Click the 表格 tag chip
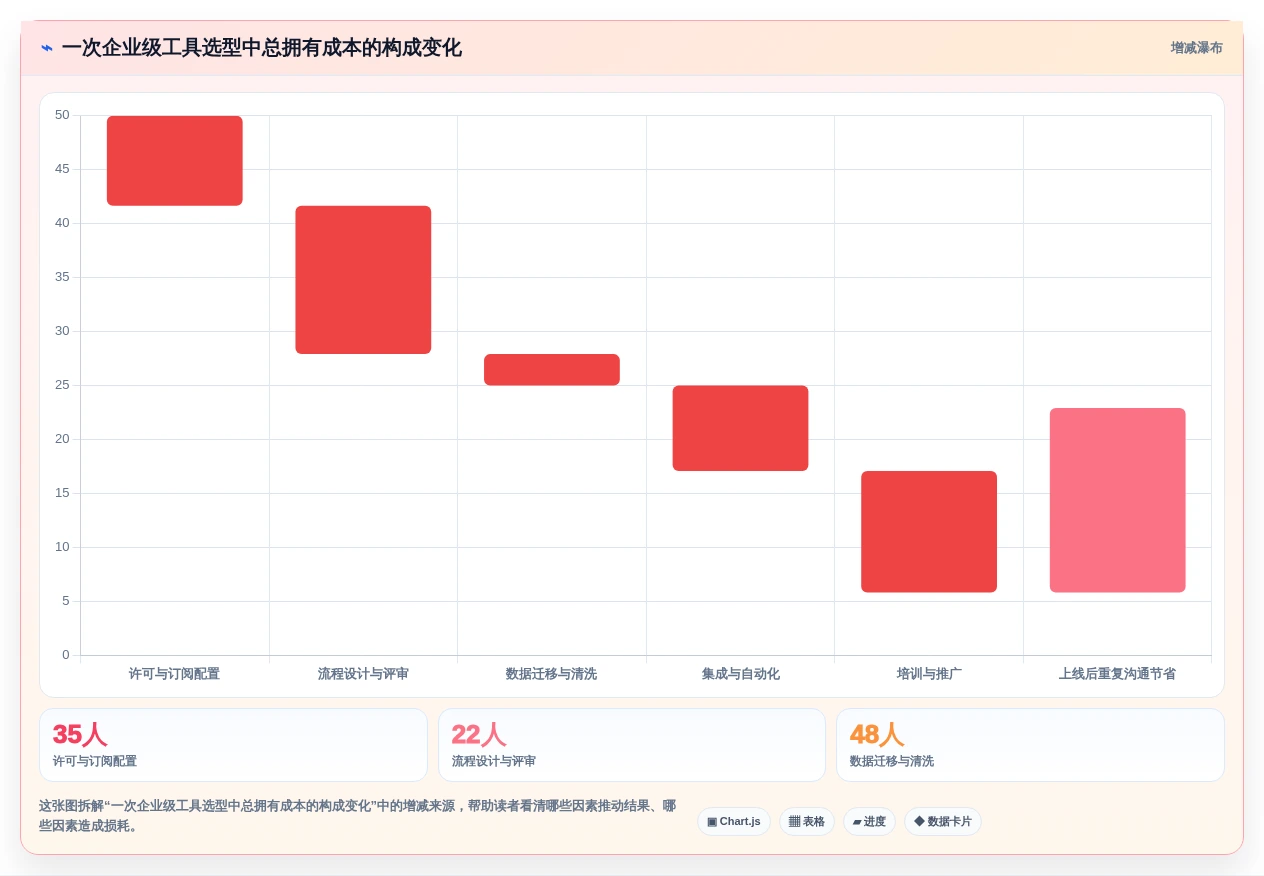The height and width of the screenshot is (876, 1264). coord(807,822)
